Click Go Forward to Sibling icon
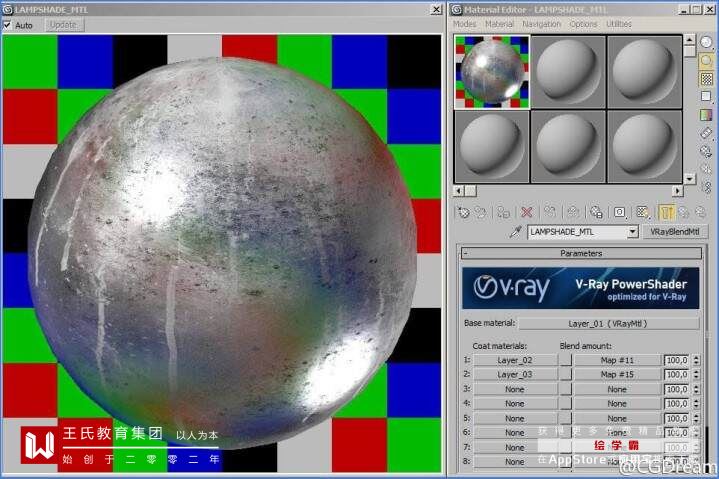Viewport: 719px width, 479px height. pyautogui.click(x=700, y=212)
